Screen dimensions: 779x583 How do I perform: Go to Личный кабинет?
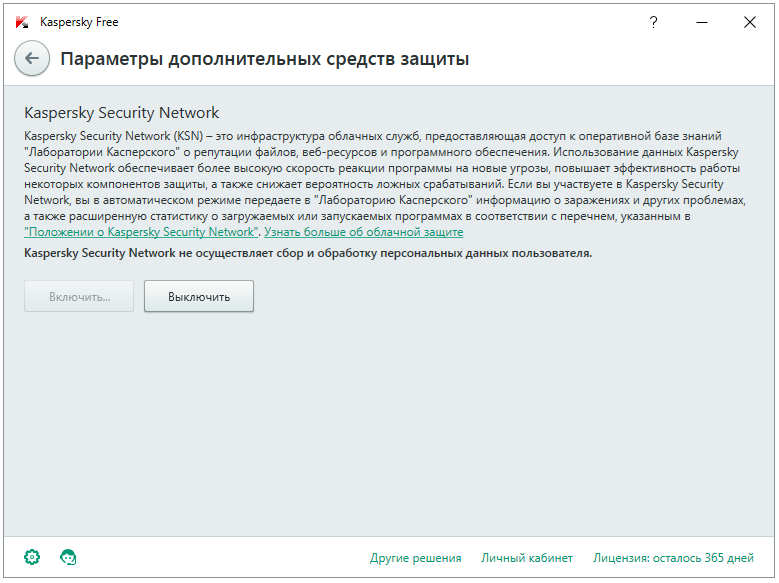pos(527,558)
